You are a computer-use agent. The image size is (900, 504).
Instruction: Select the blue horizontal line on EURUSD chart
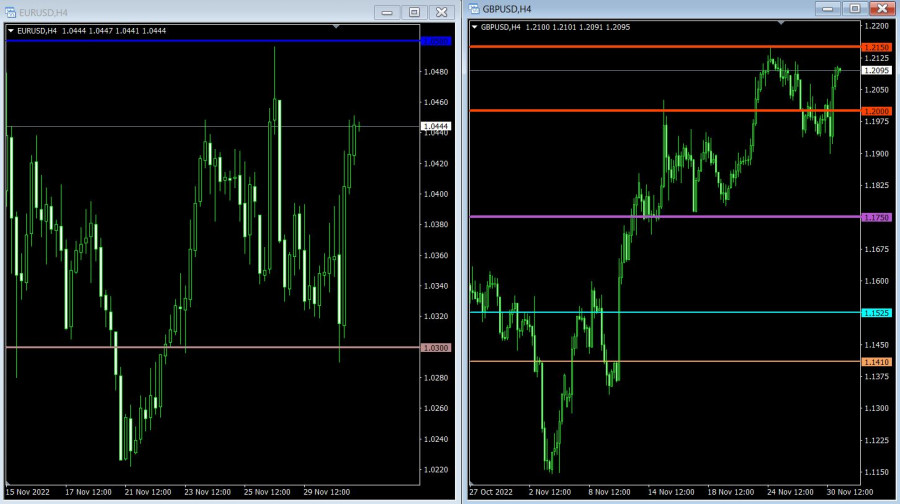(x=200, y=41)
